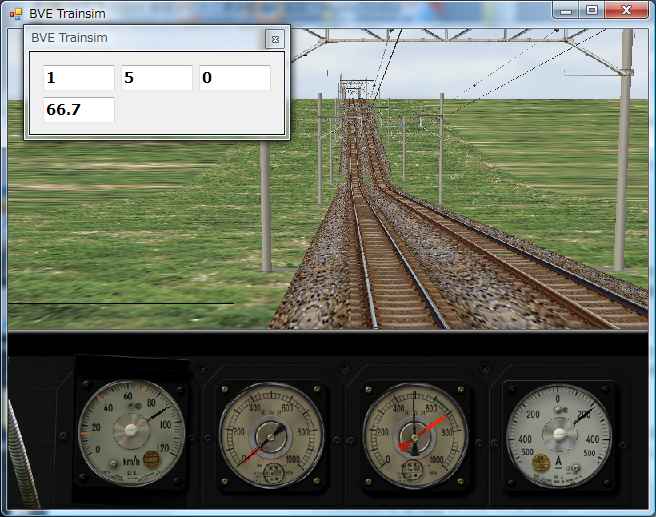Image resolution: width=656 pixels, height=517 pixels.
Task: Click the main window title 'BVE Trainsim'
Action: 67,14
